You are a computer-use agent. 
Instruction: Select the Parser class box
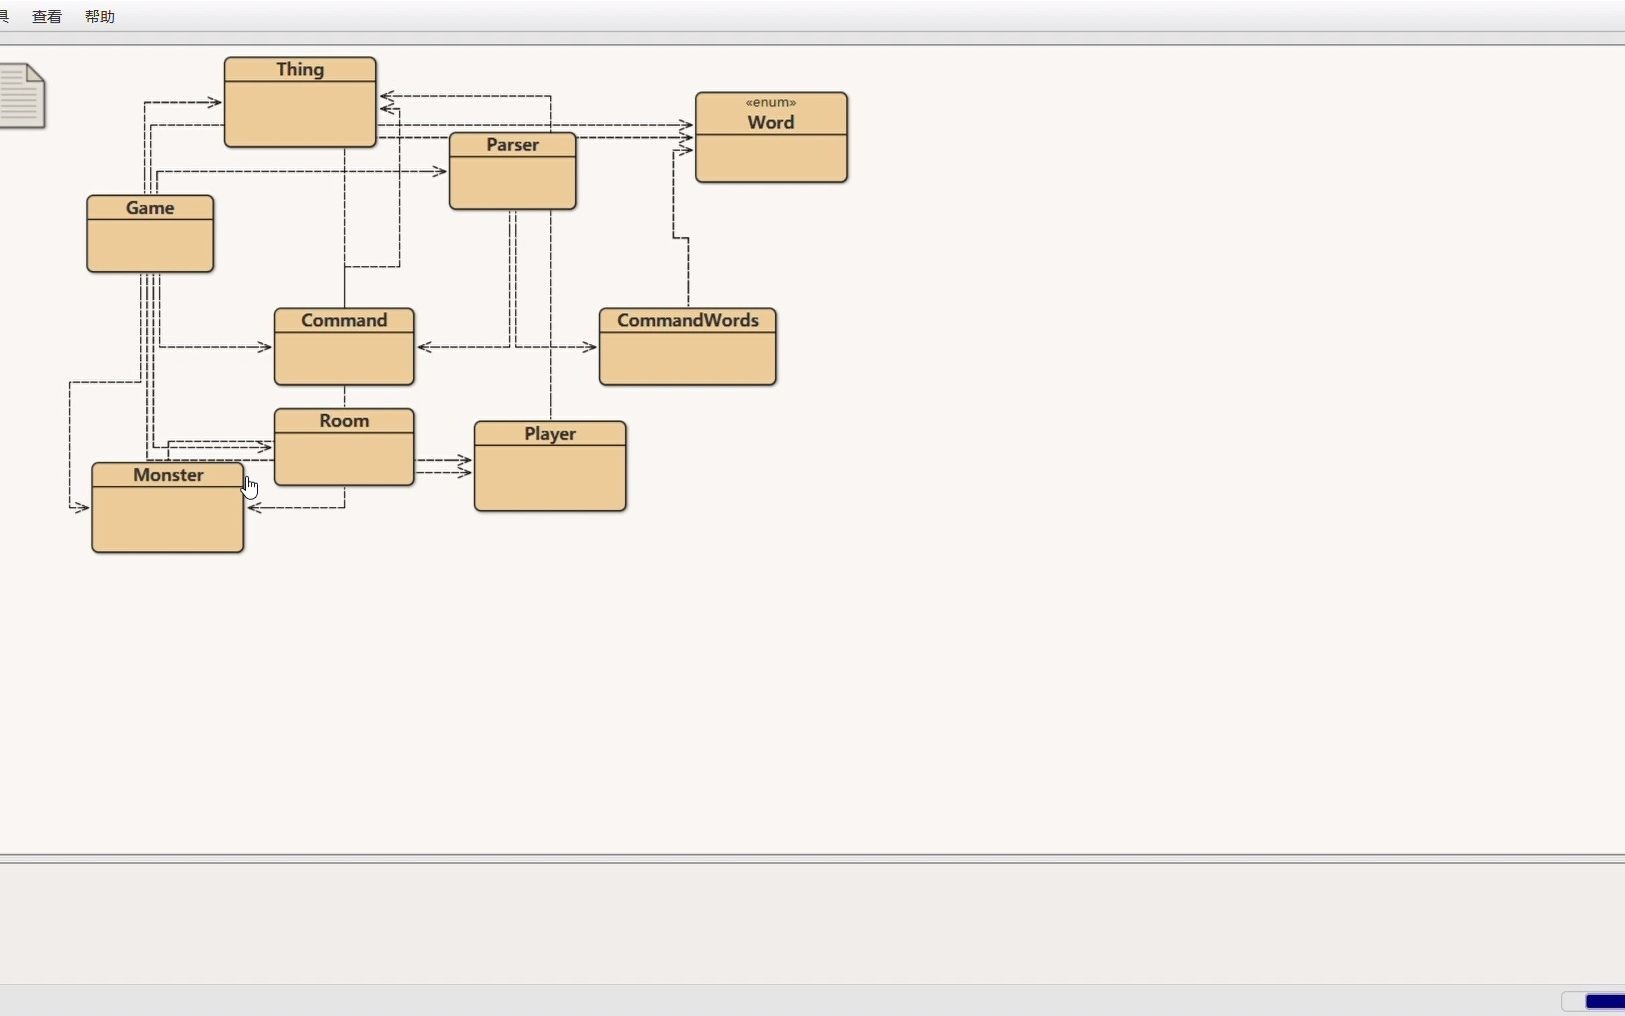(x=513, y=171)
